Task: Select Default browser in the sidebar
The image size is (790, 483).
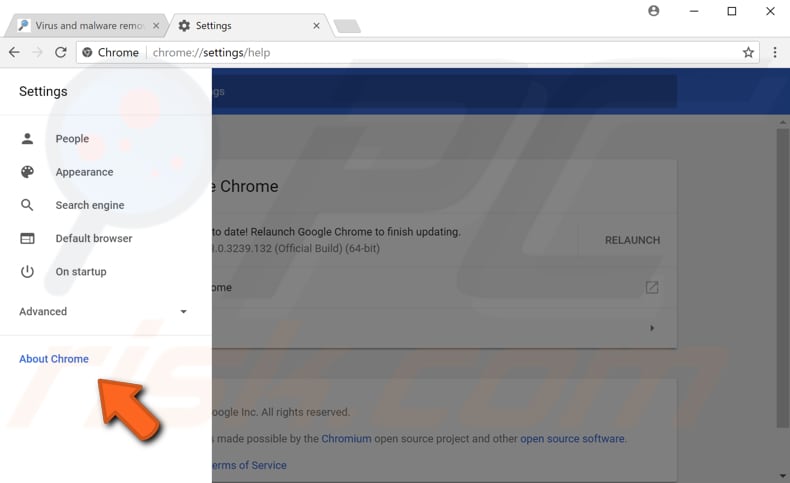Action: [94, 238]
